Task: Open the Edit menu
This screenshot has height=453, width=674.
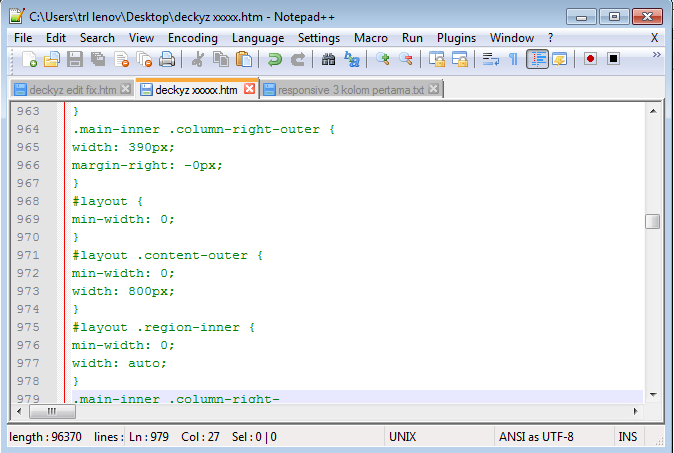Action: (x=56, y=38)
